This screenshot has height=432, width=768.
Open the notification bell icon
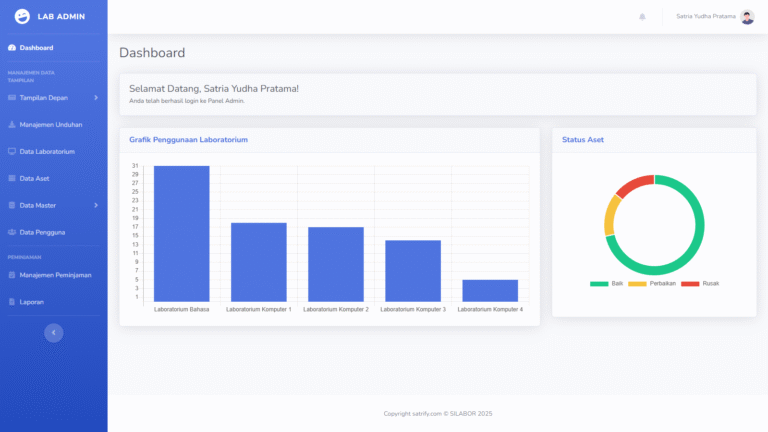coord(642,17)
